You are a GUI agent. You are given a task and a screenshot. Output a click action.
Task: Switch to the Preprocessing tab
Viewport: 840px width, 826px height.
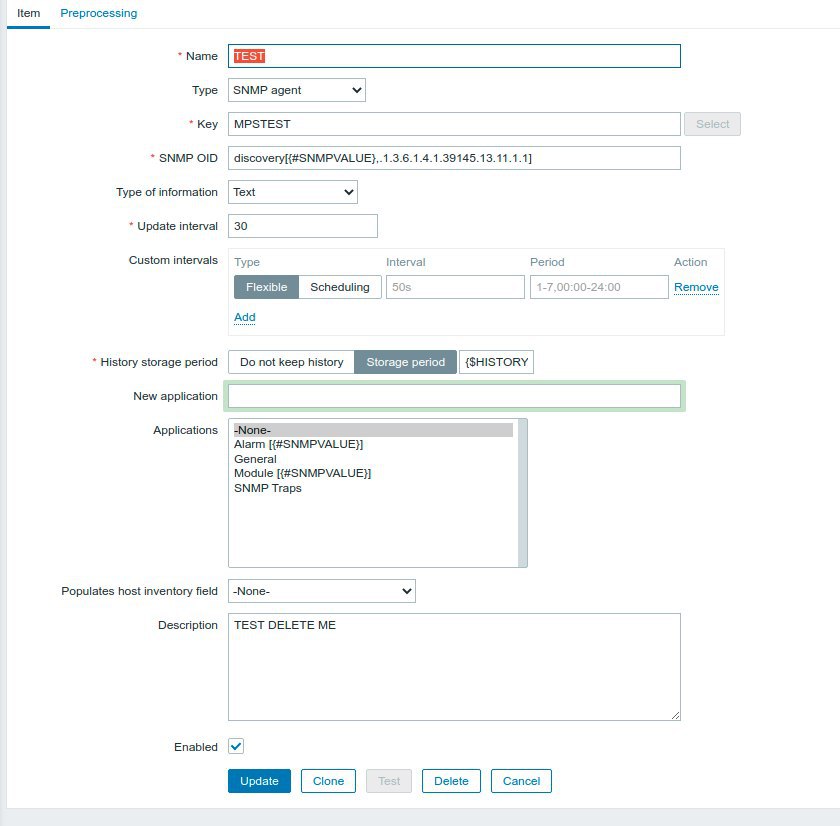pos(99,13)
